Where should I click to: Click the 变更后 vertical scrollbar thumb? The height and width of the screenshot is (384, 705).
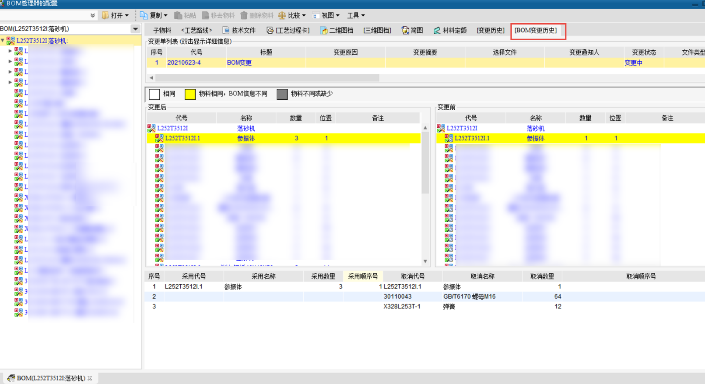coord(425,163)
